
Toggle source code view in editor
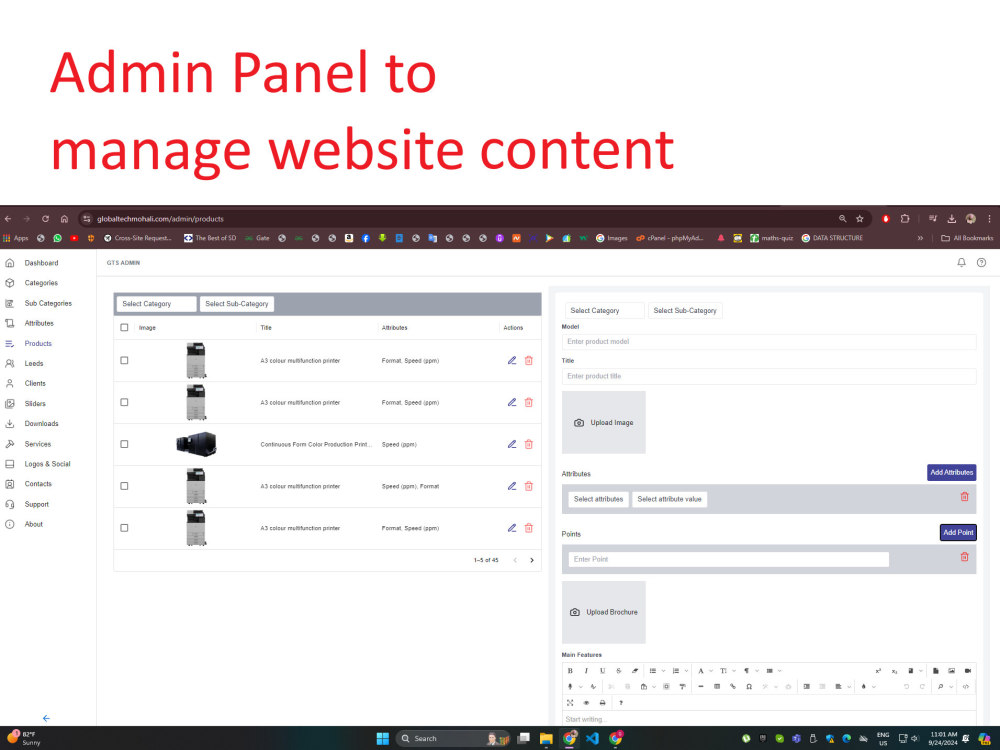point(966,686)
